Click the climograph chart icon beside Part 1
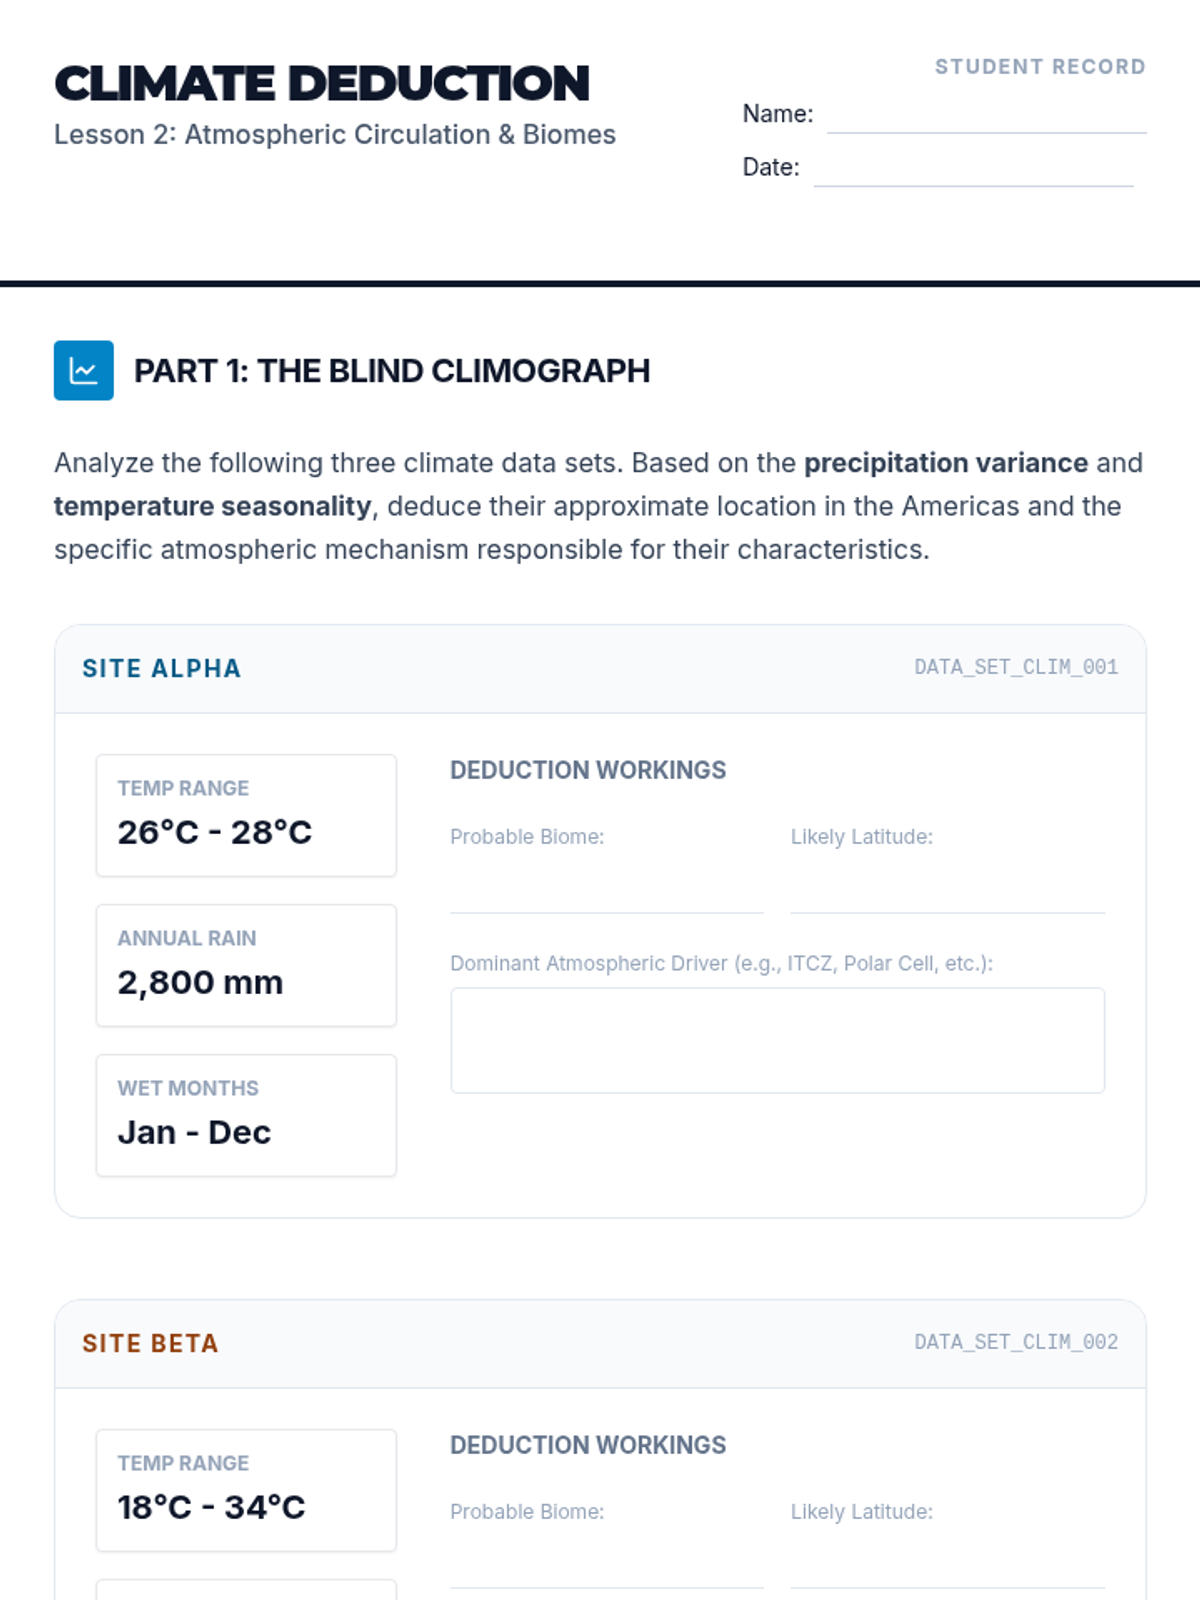Viewport: 1200px width, 1600px height. pos(83,370)
